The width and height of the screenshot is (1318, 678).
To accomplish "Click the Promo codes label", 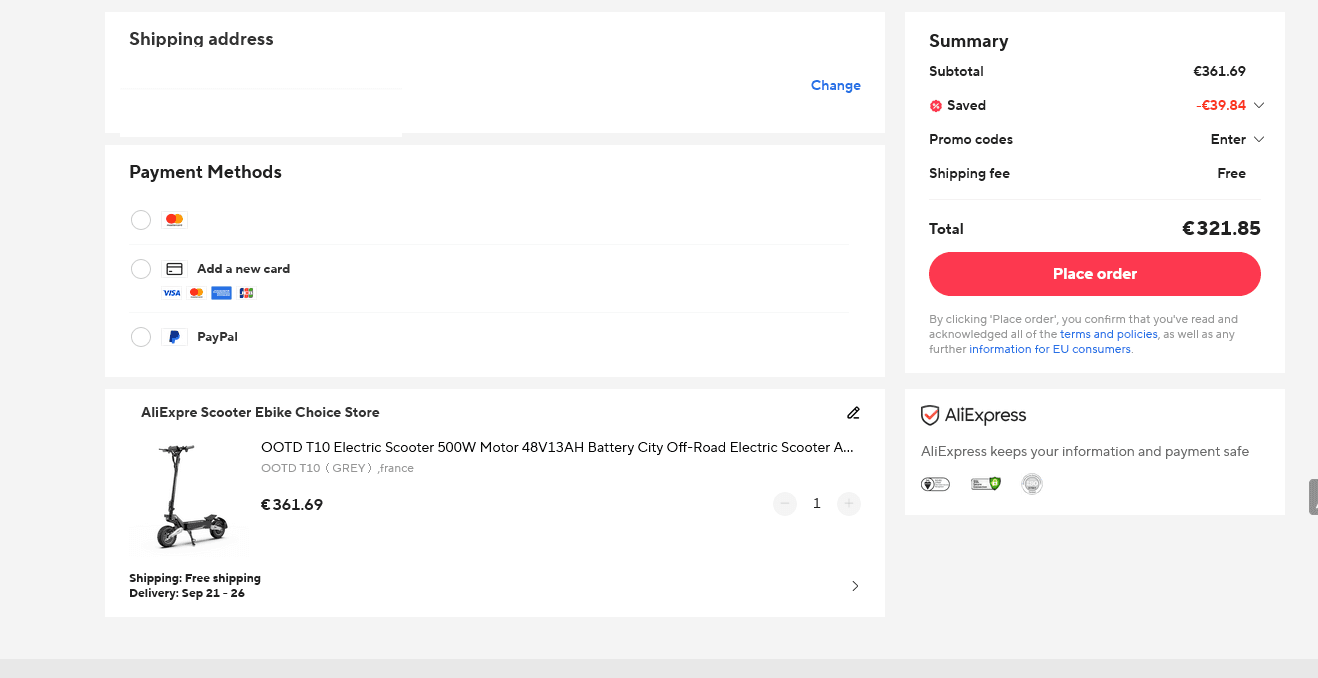I will 971,139.
